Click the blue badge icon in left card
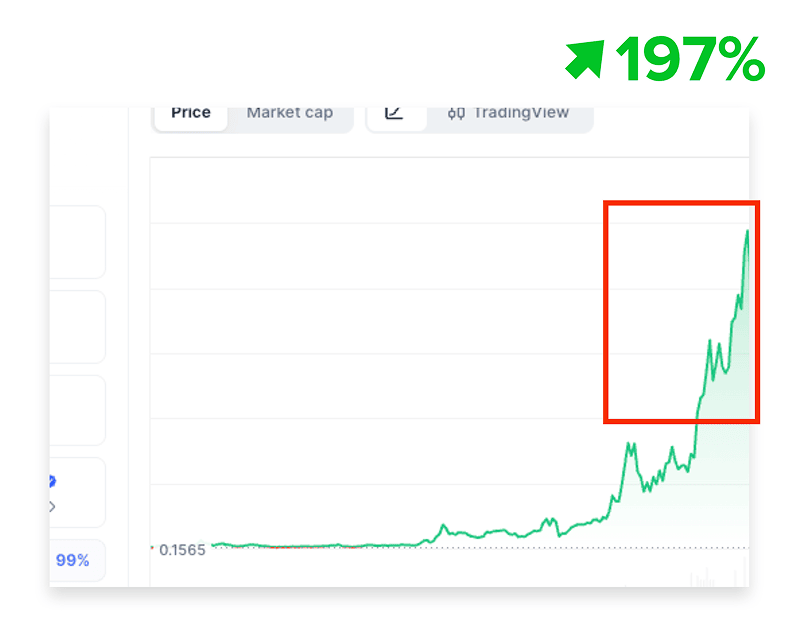Viewport: 800px width, 642px height. [x=52, y=481]
